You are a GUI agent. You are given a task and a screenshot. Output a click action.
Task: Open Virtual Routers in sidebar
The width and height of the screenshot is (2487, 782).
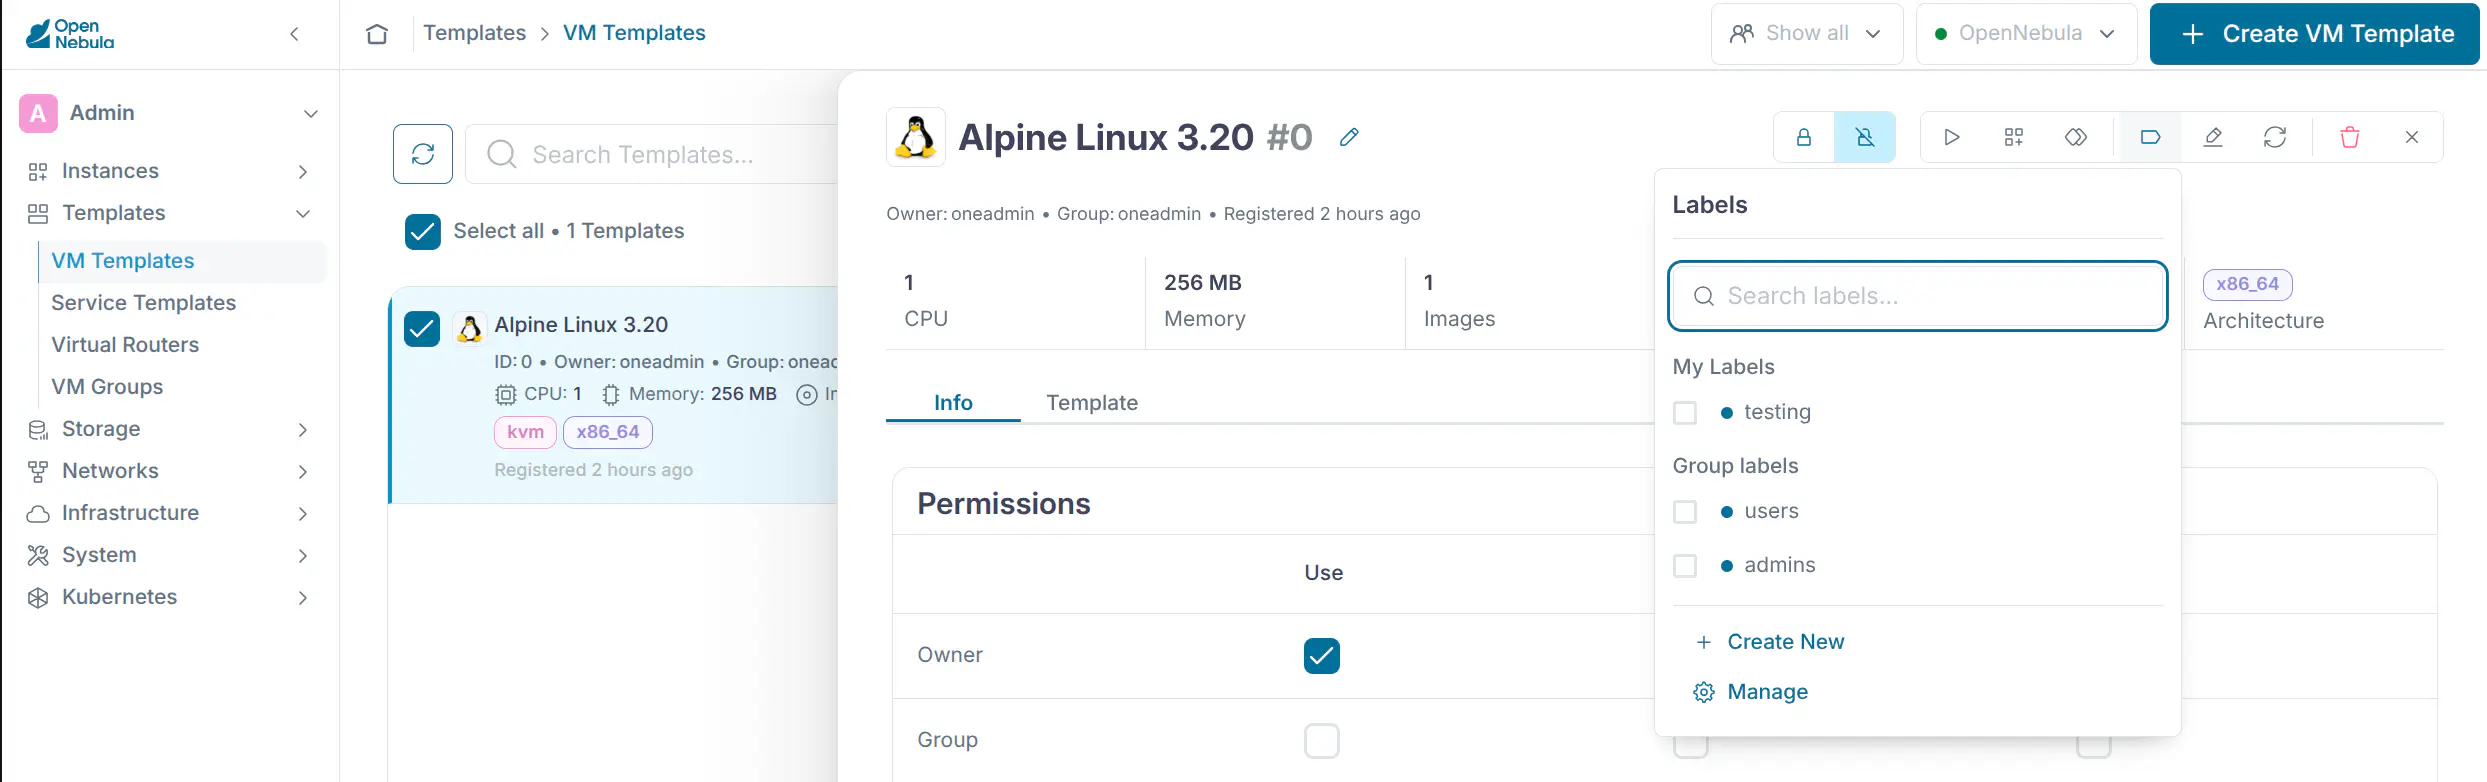click(125, 345)
